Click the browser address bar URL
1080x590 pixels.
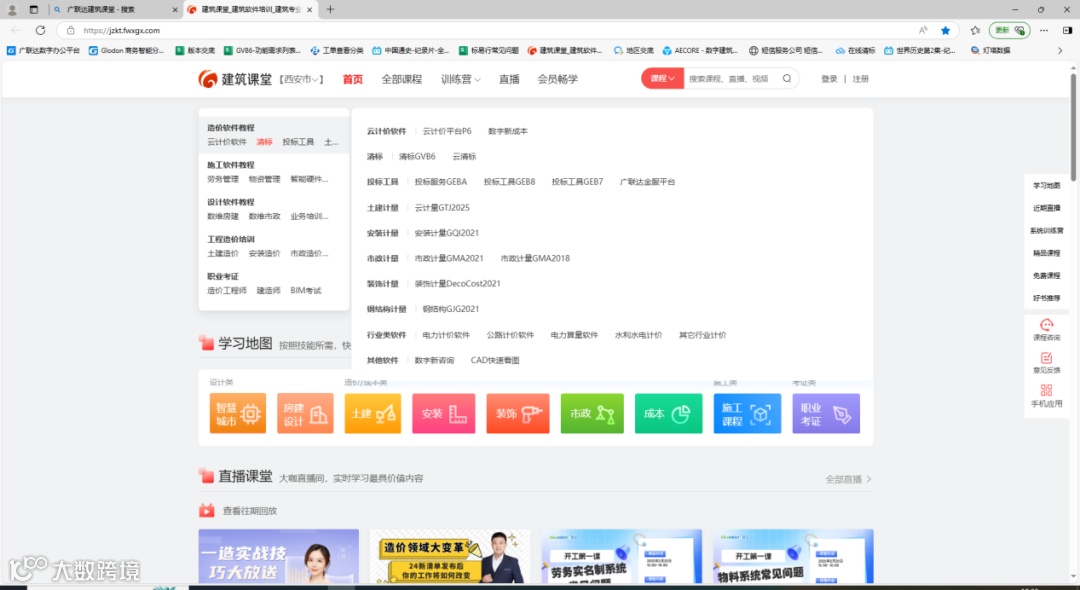click(x=121, y=30)
